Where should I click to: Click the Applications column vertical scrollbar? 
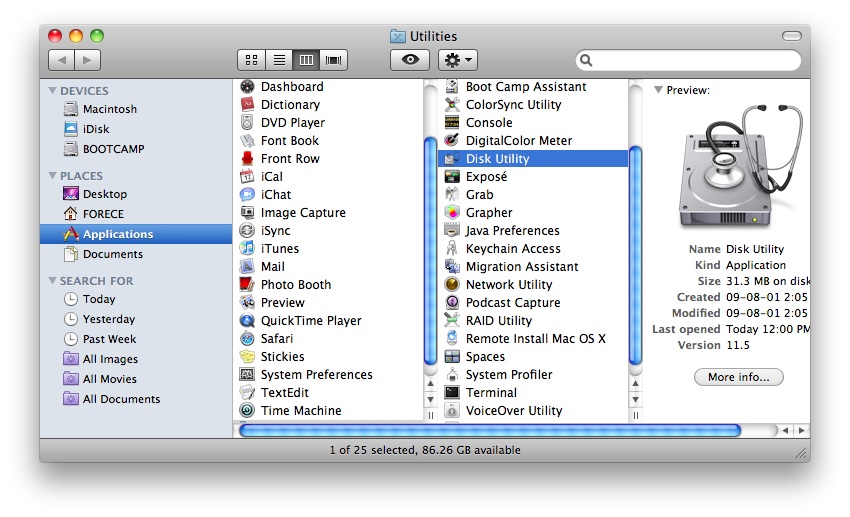pos(430,251)
